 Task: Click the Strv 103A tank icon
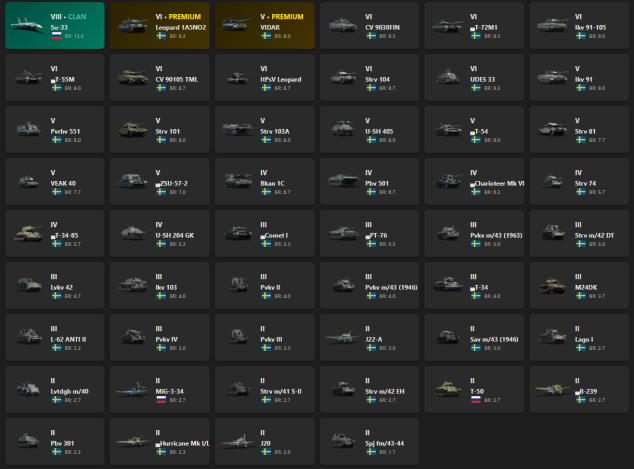click(237, 129)
